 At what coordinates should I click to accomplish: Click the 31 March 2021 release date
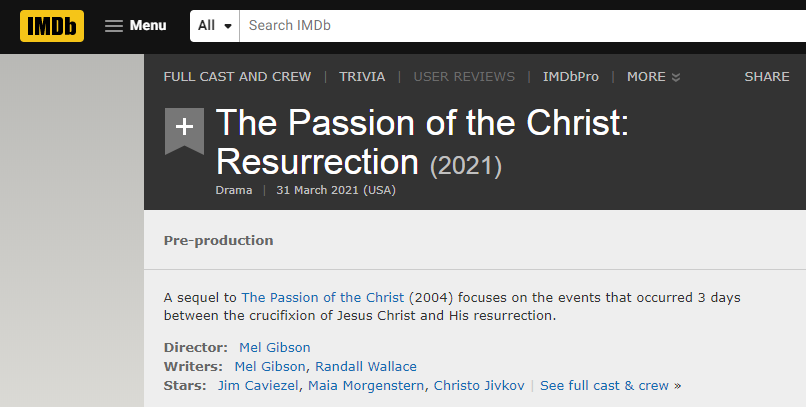335,190
